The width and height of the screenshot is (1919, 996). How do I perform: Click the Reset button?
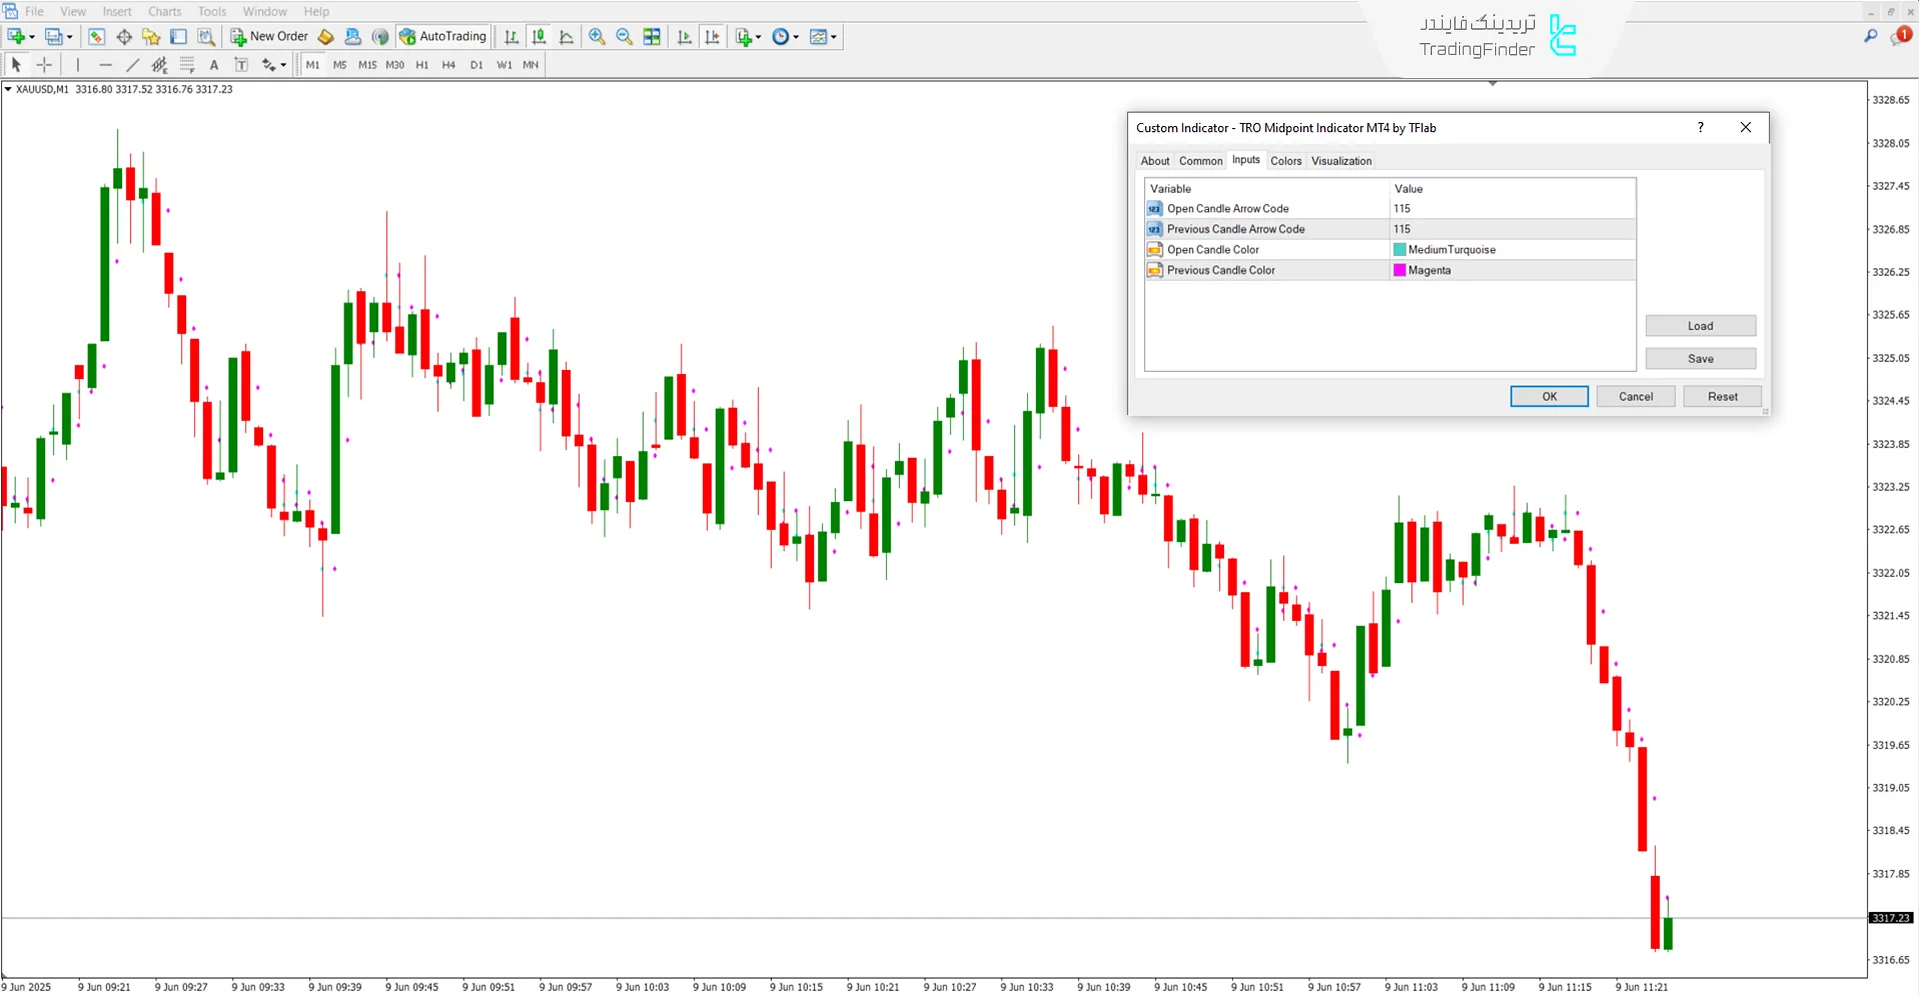pos(1722,397)
